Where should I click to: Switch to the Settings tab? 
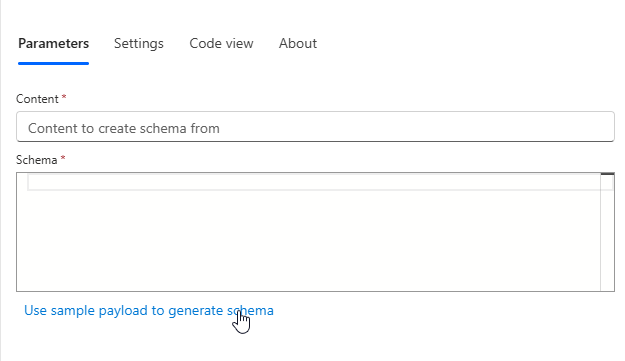click(x=139, y=43)
